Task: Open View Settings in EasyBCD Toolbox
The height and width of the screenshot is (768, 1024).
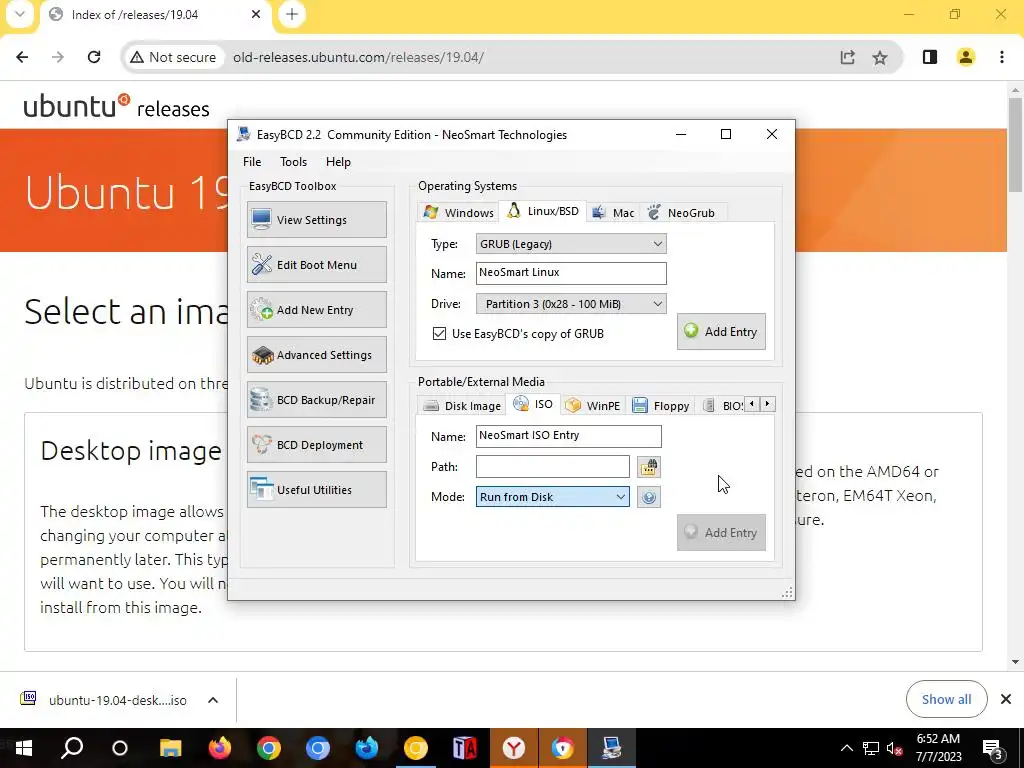Action: (x=317, y=219)
